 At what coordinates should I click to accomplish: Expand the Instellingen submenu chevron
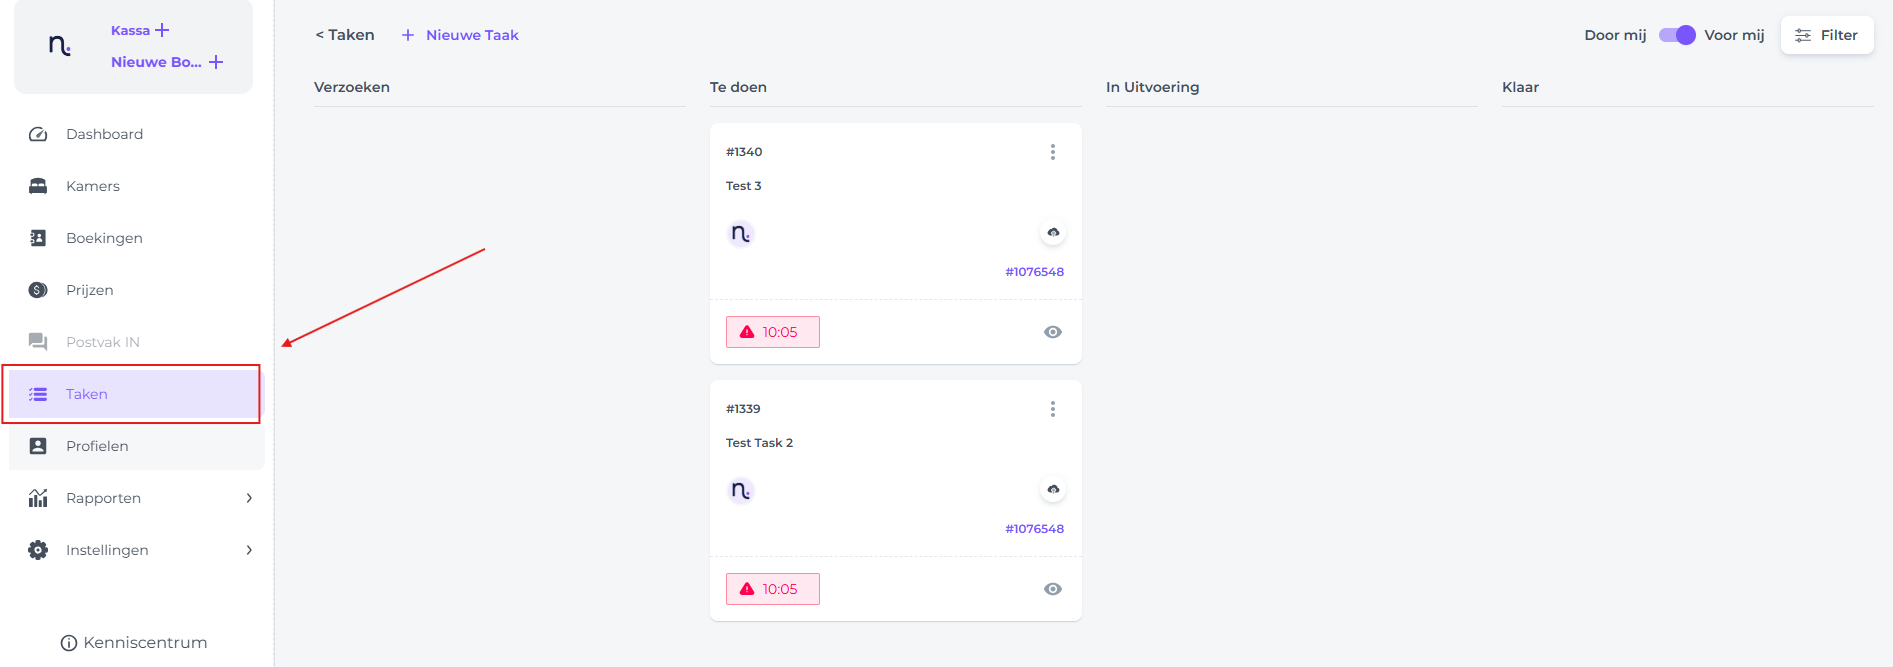pos(249,550)
